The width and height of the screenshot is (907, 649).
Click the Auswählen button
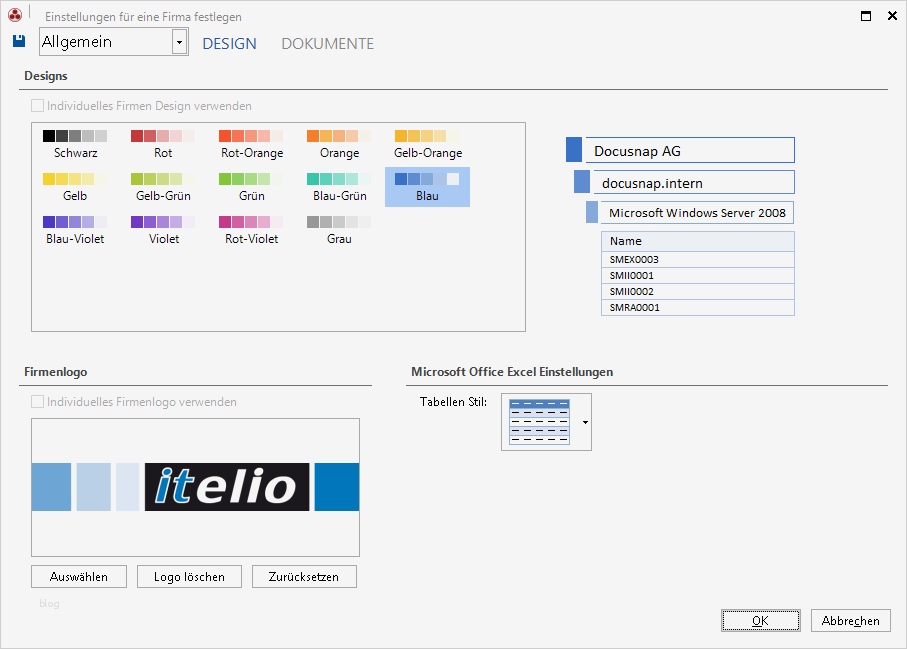[x=79, y=577]
